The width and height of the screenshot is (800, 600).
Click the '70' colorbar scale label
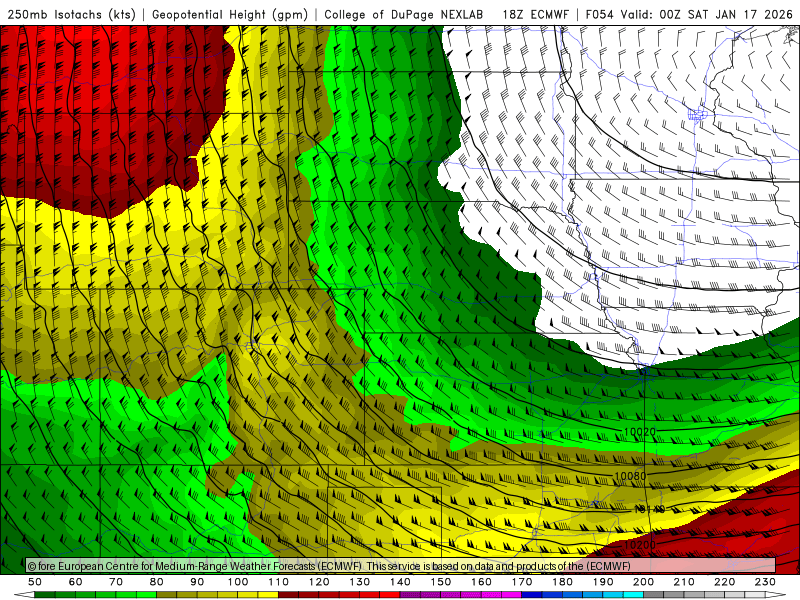(x=116, y=582)
